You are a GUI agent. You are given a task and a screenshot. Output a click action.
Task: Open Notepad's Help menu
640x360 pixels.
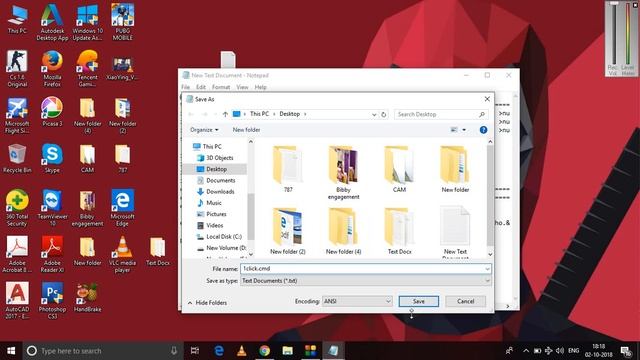tap(260, 87)
